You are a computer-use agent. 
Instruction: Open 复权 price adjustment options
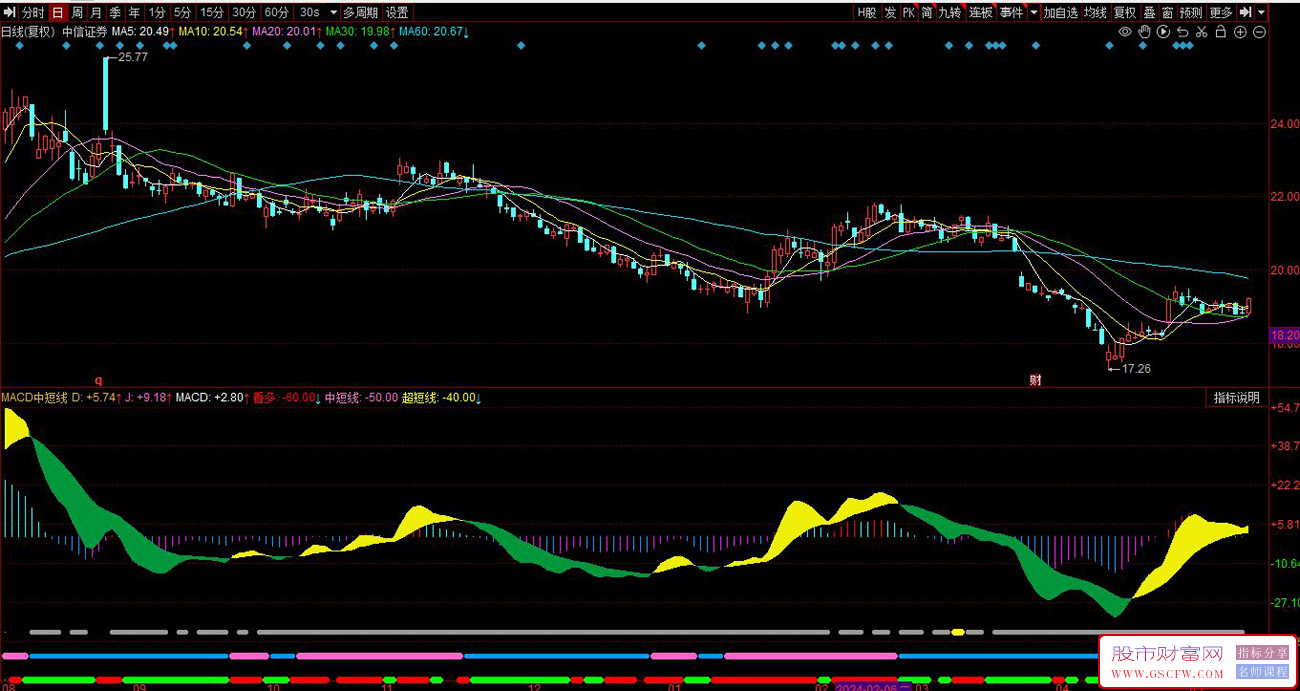tap(1125, 12)
